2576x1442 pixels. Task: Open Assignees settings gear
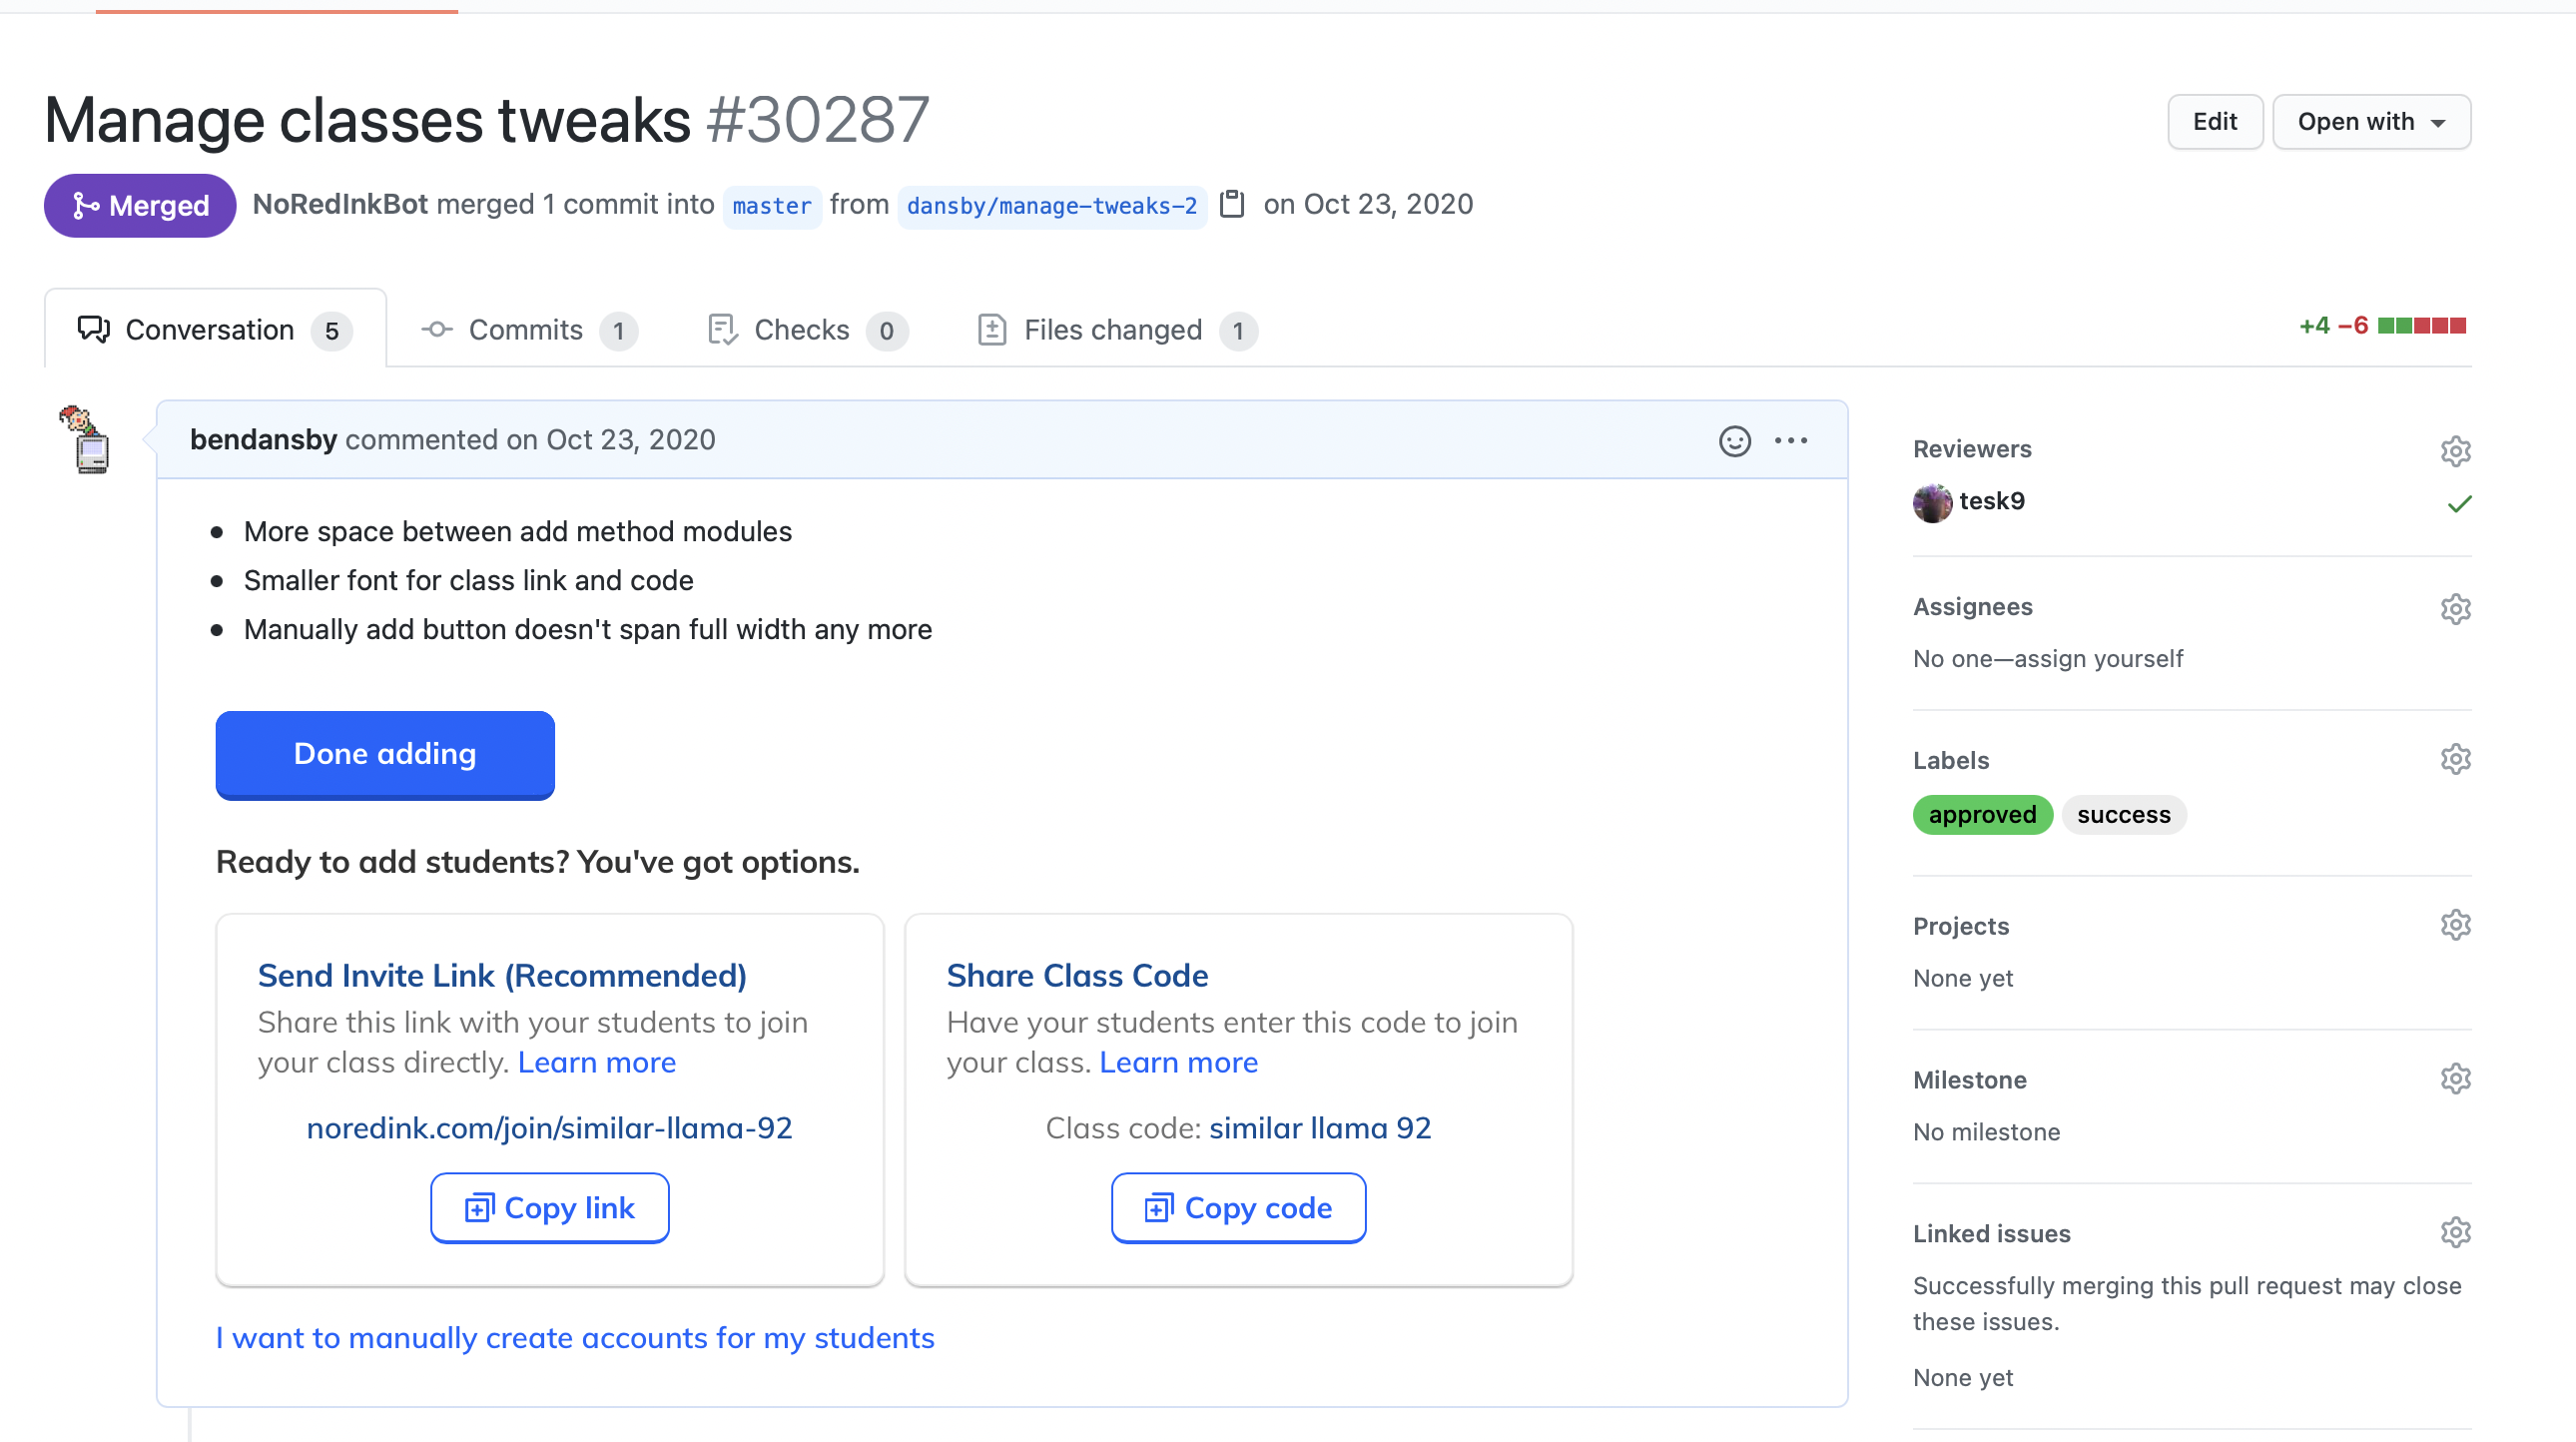pos(2455,608)
